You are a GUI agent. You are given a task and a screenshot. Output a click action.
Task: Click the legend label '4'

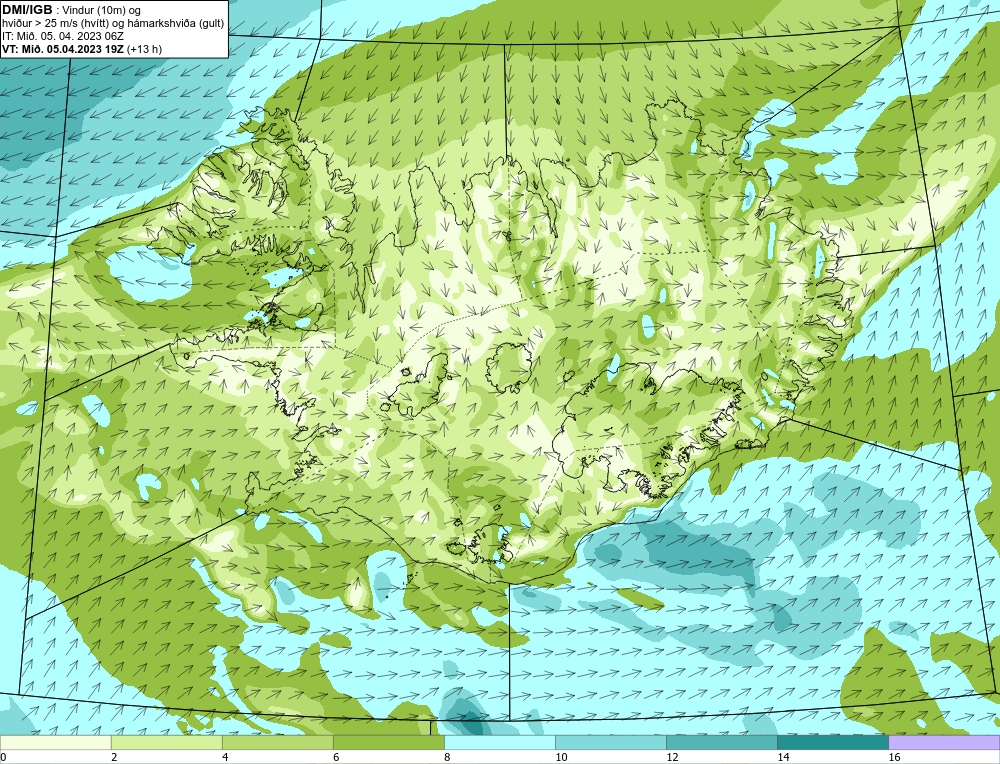coord(225,757)
